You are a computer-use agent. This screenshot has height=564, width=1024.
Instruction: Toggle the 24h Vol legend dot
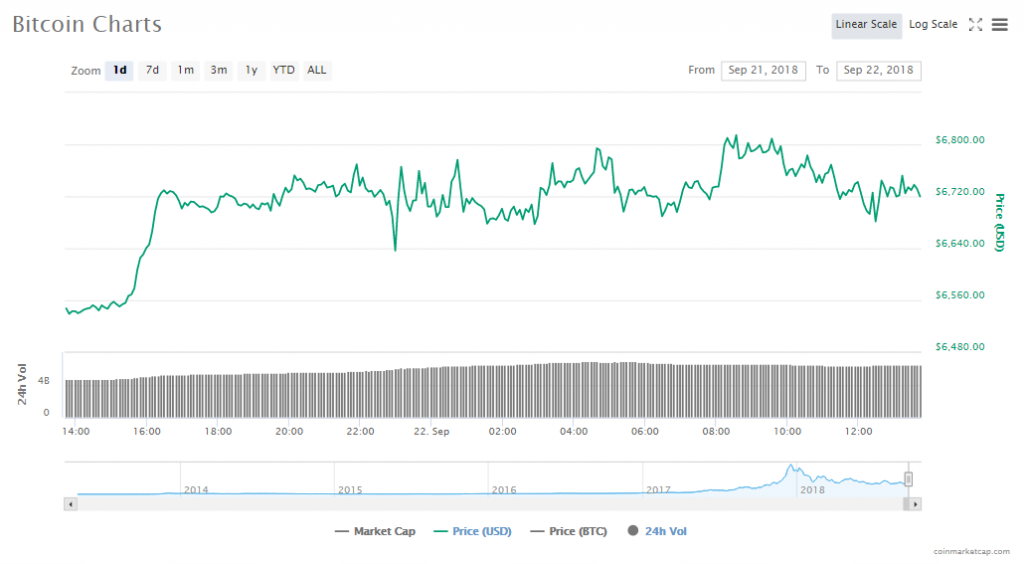click(x=634, y=531)
